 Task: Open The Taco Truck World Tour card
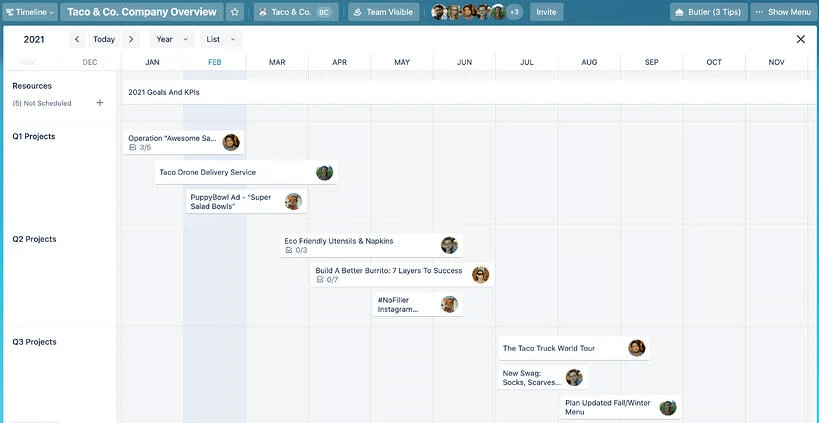574,348
